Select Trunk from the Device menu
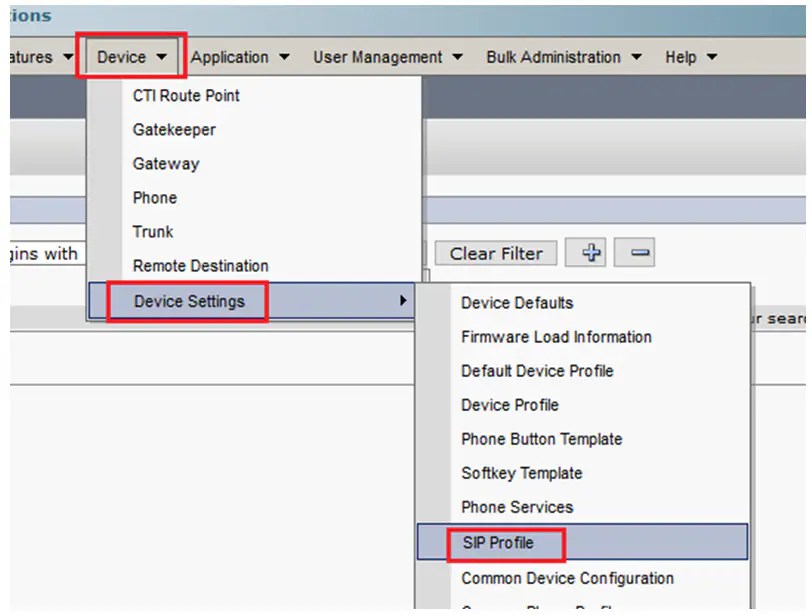 [x=152, y=231]
